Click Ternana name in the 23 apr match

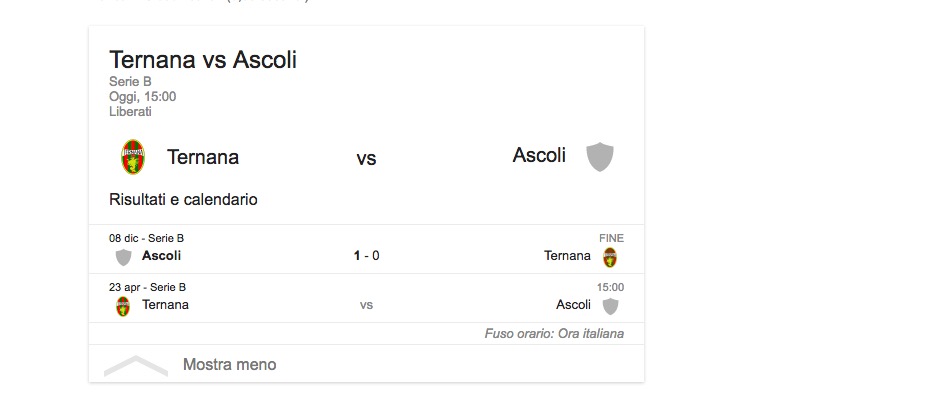tap(165, 305)
